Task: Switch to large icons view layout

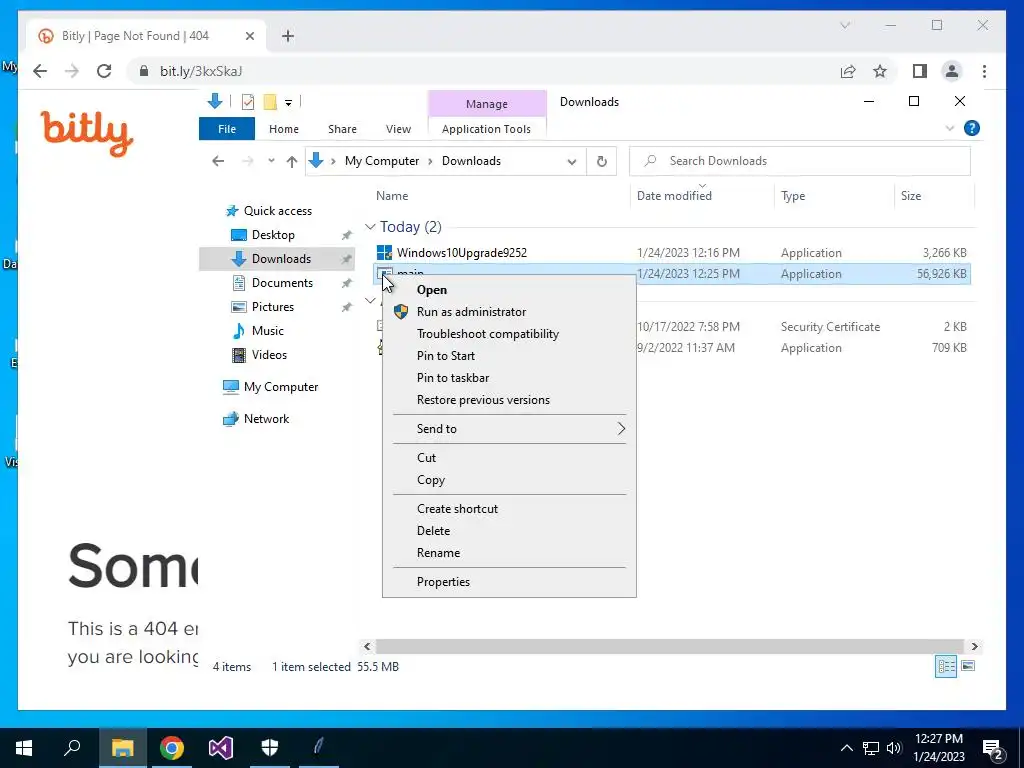Action: (x=968, y=666)
